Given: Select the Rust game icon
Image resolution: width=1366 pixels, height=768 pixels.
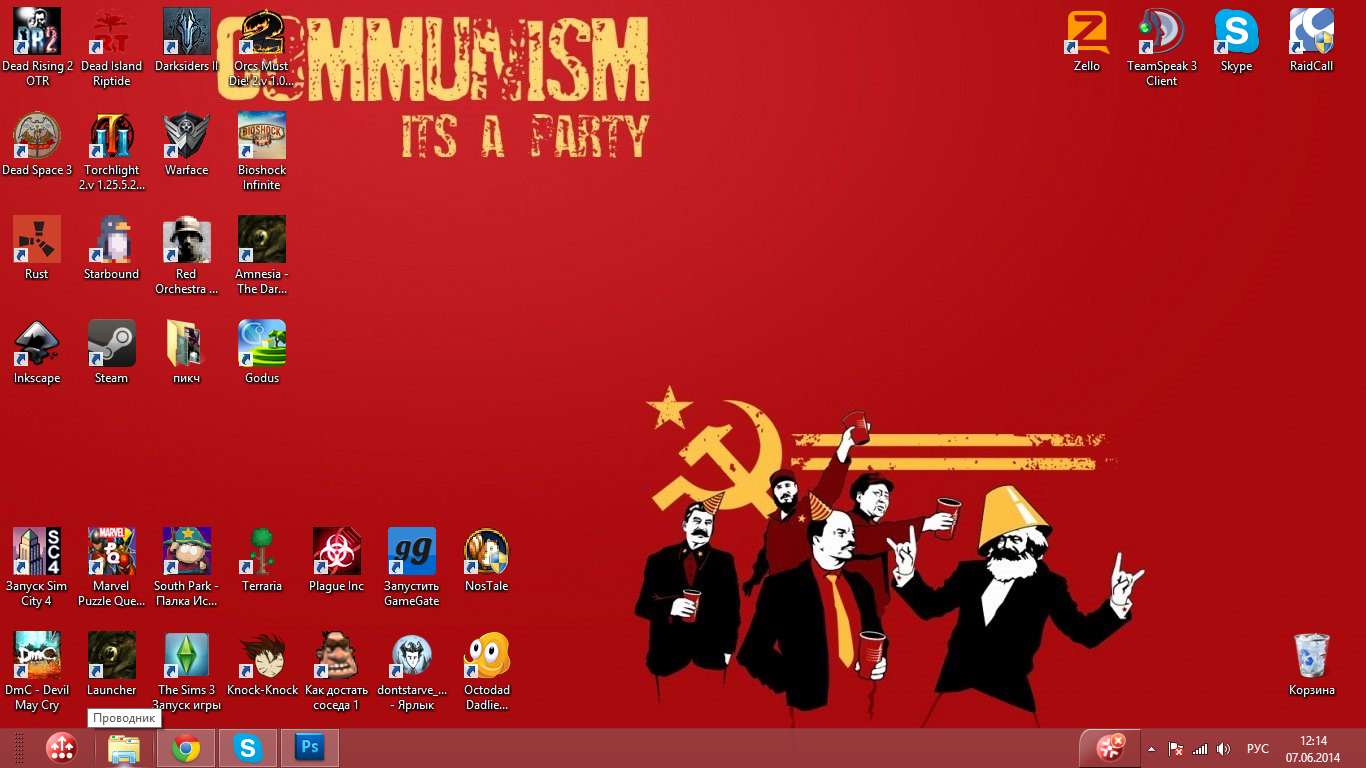Looking at the screenshot, I should 37,239.
